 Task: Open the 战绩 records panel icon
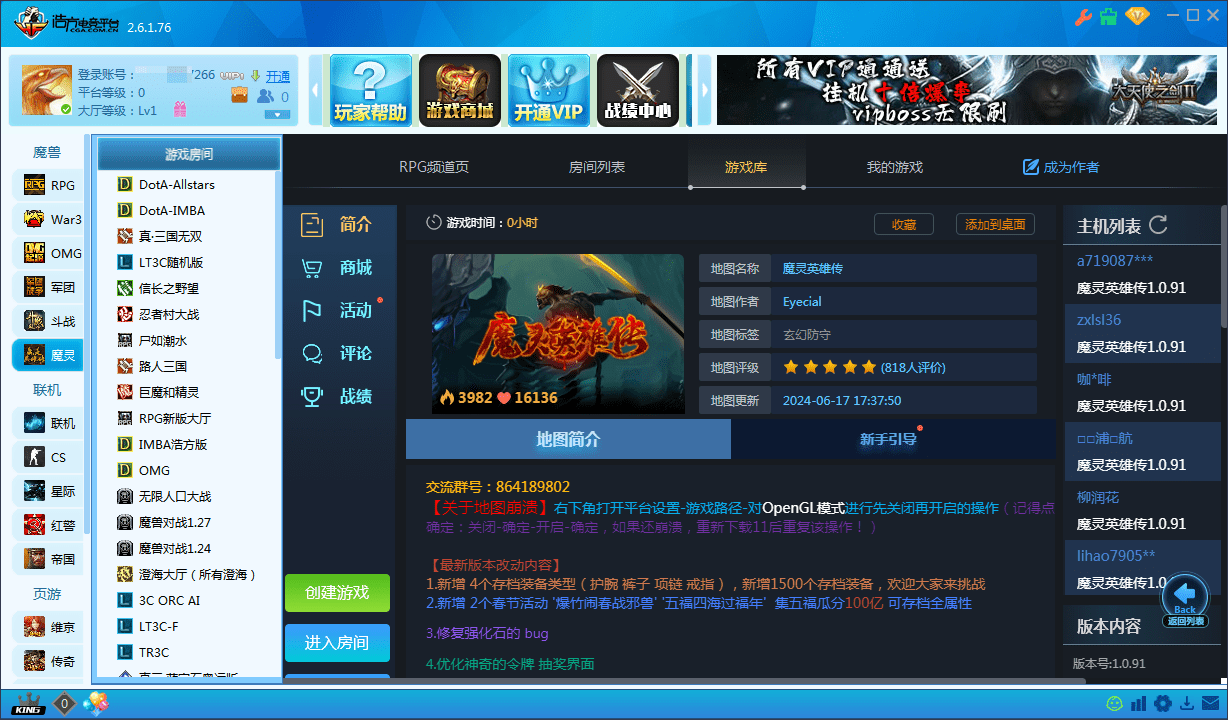[346, 396]
